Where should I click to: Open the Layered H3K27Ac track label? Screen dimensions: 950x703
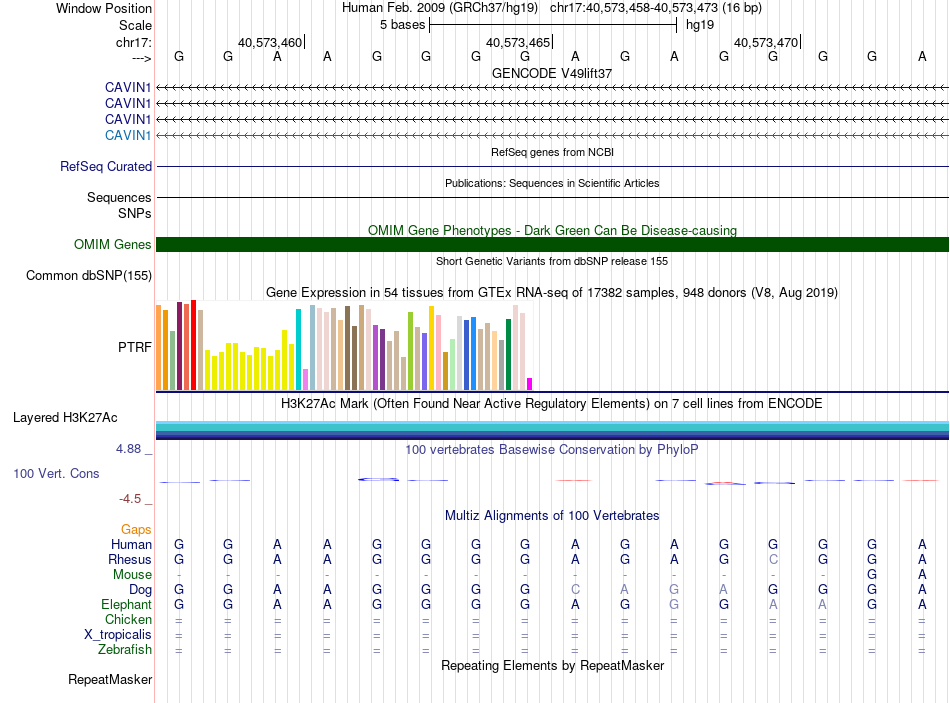pyautogui.click(x=65, y=418)
